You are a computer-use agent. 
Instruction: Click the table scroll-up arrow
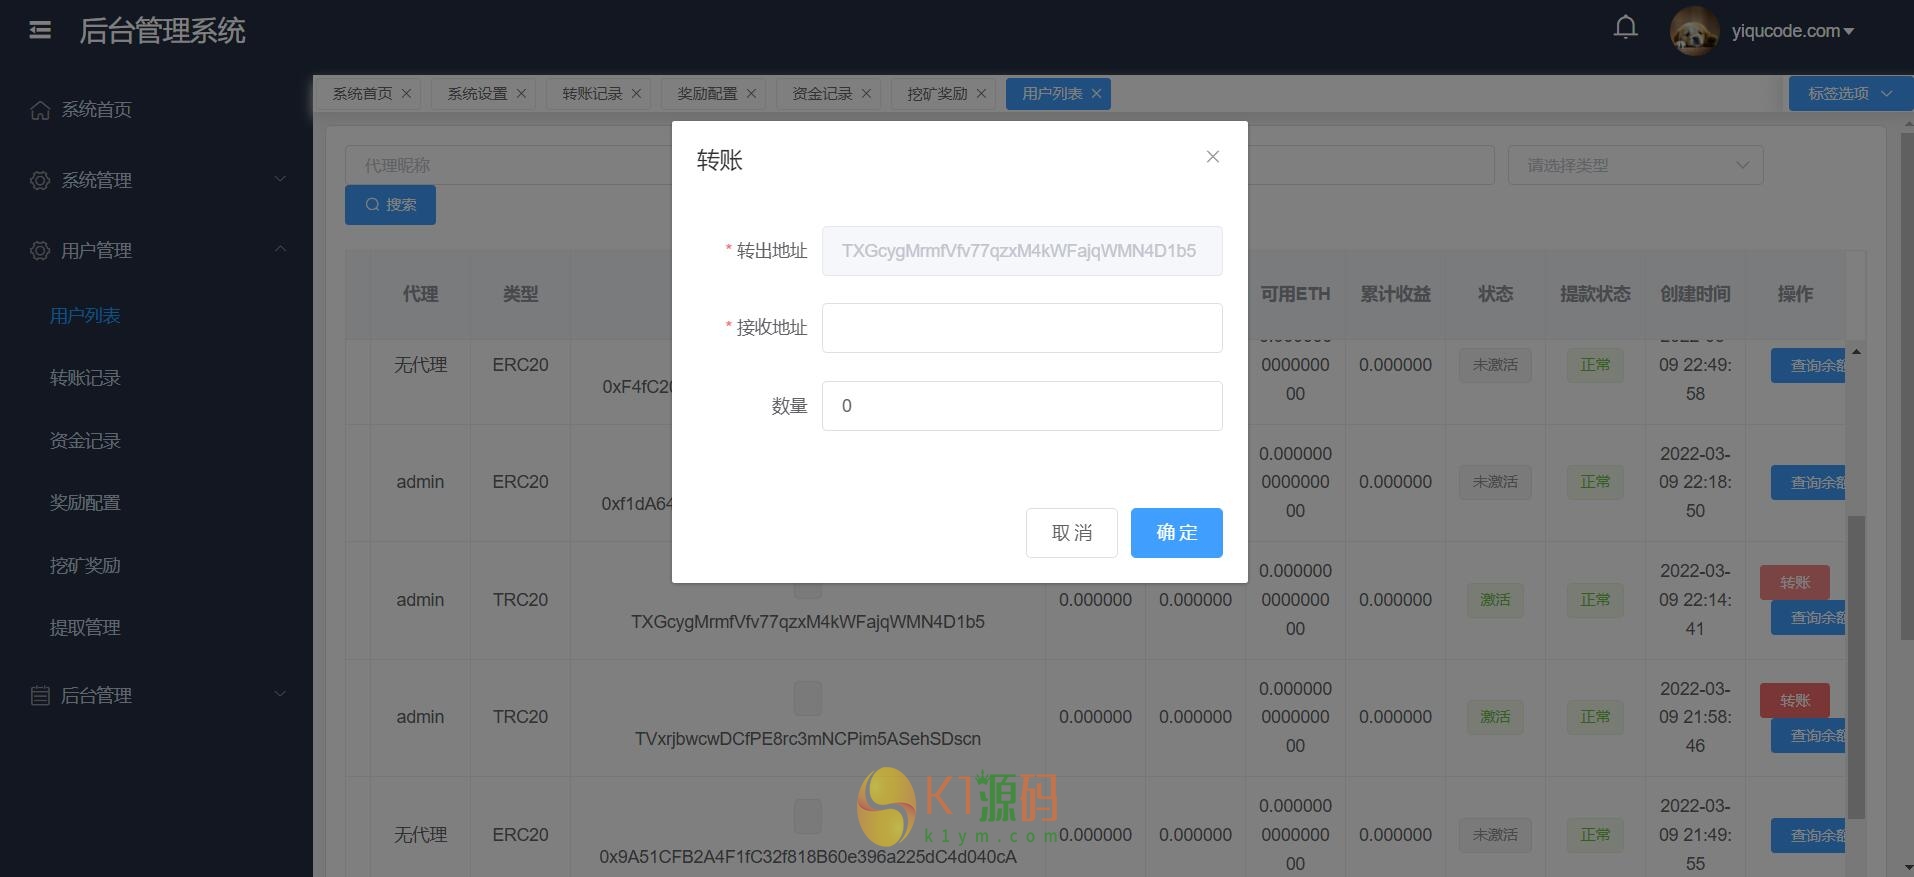pos(1856,352)
